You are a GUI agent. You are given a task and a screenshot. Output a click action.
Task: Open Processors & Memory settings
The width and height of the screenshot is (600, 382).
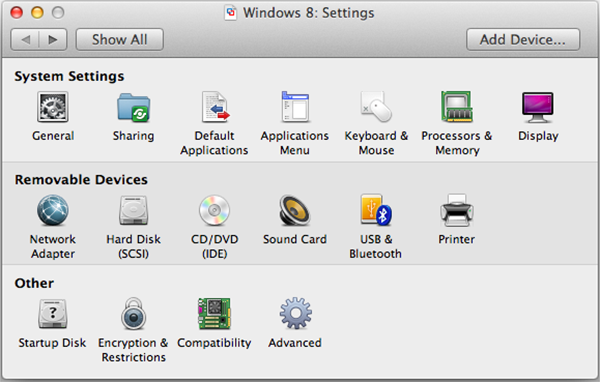pos(457,107)
